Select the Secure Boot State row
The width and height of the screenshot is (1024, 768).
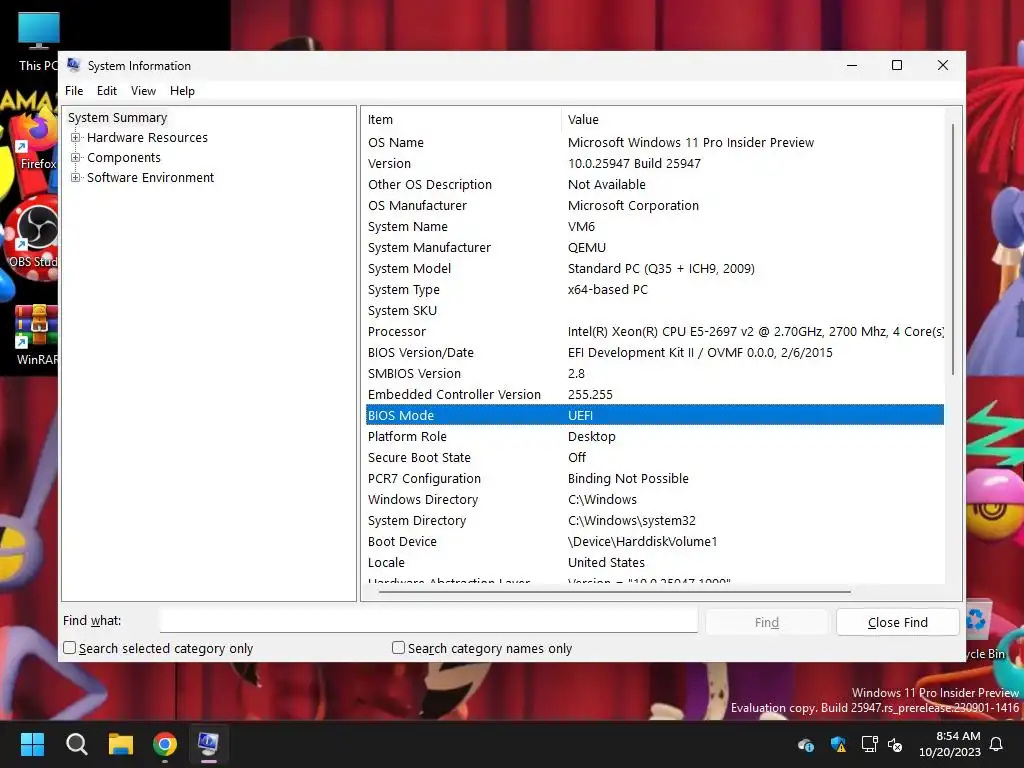654,457
